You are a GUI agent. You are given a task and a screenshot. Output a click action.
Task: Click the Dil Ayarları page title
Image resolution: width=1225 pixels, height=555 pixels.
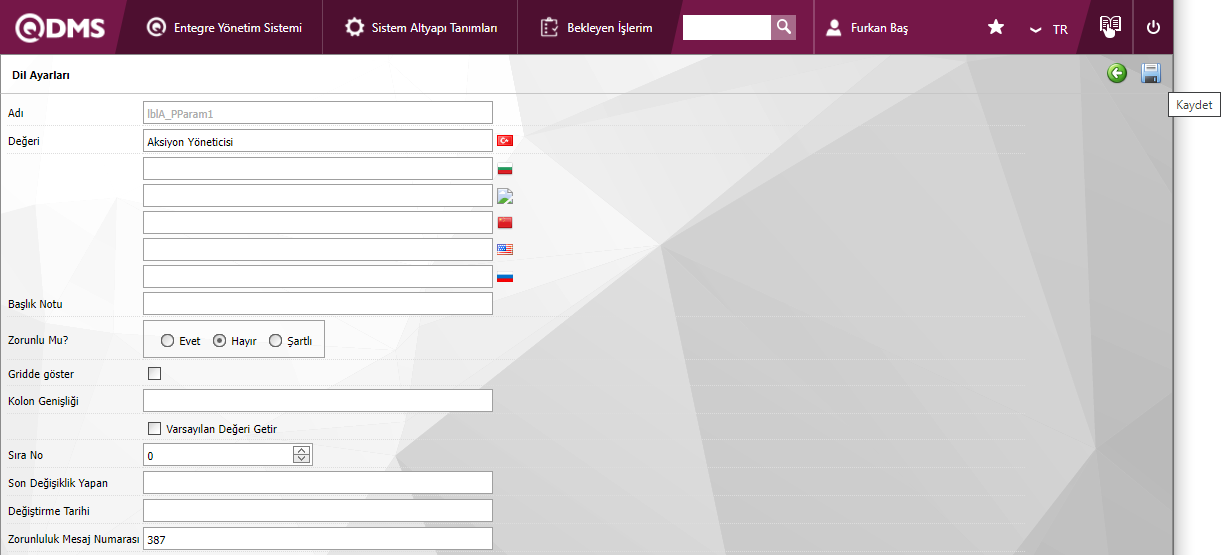point(41,75)
